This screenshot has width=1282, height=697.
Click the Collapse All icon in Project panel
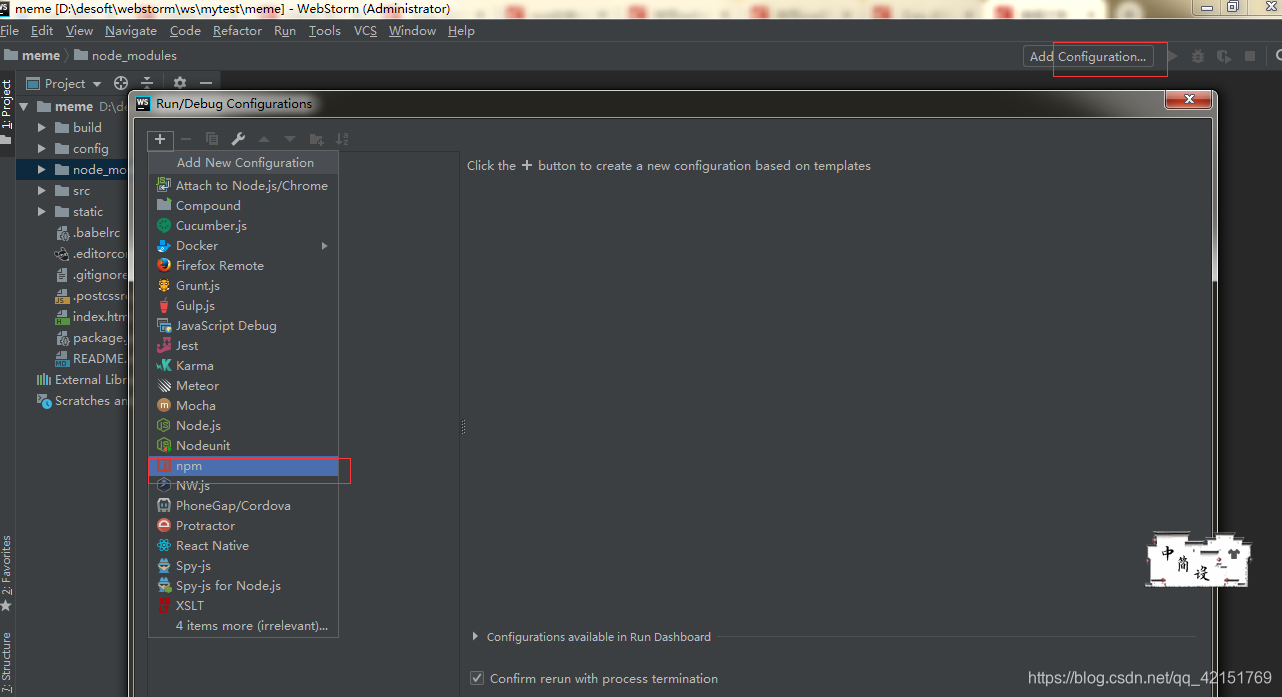point(147,83)
